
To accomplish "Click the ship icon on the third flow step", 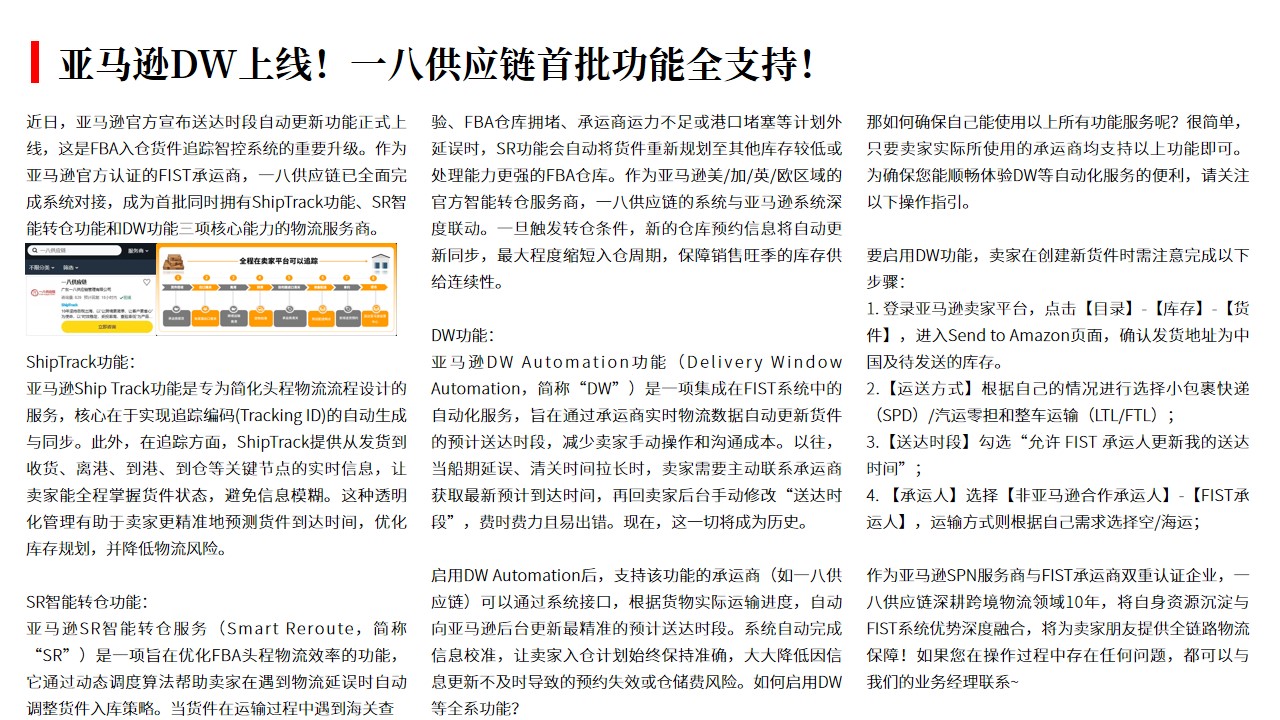I will point(233,308).
